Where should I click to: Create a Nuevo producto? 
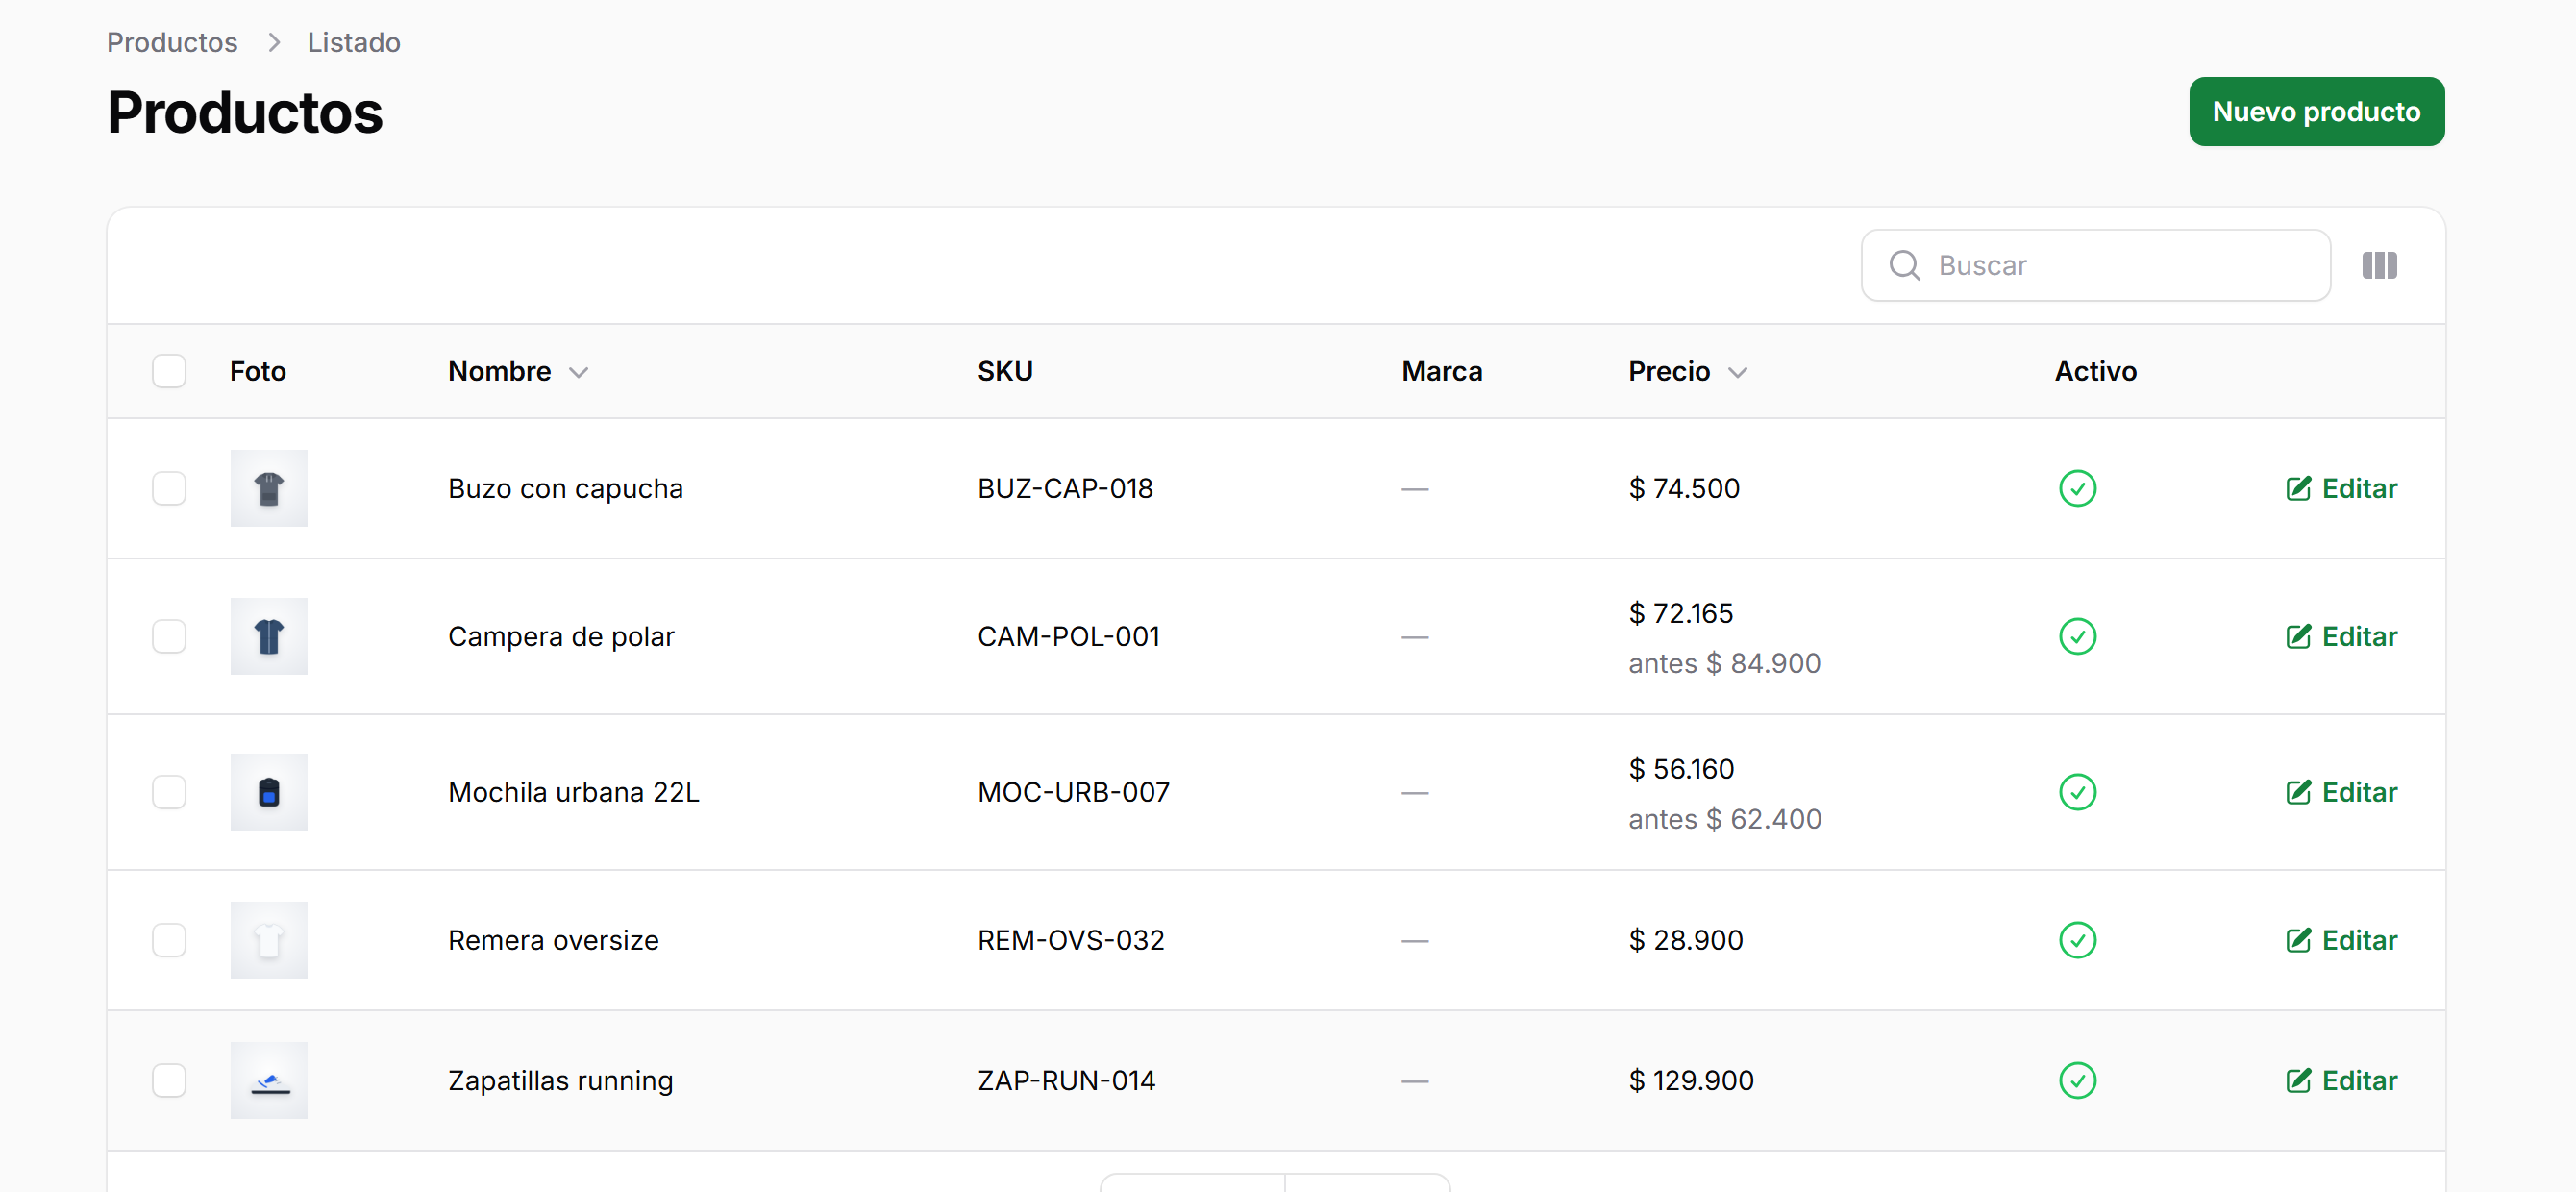pyautogui.click(x=2316, y=111)
